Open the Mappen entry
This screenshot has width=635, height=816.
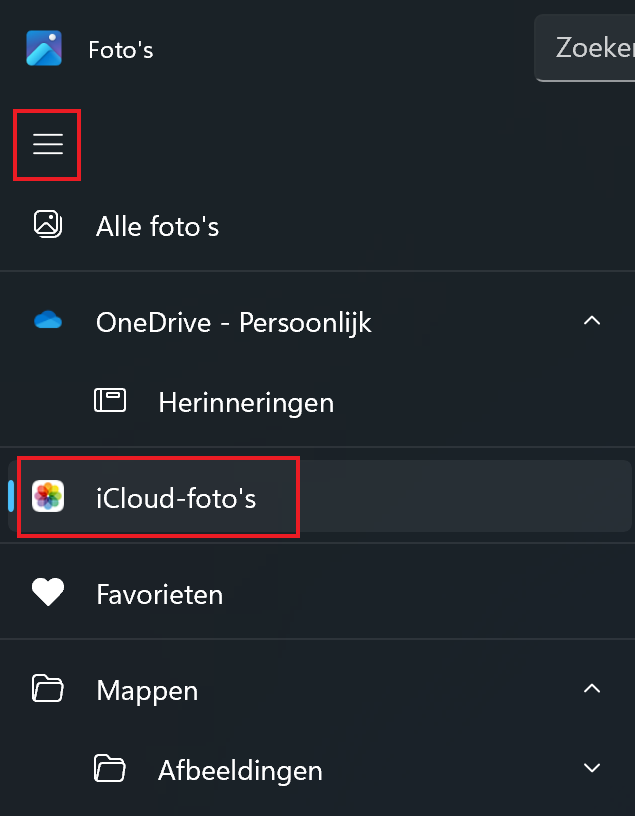pos(146,689)
